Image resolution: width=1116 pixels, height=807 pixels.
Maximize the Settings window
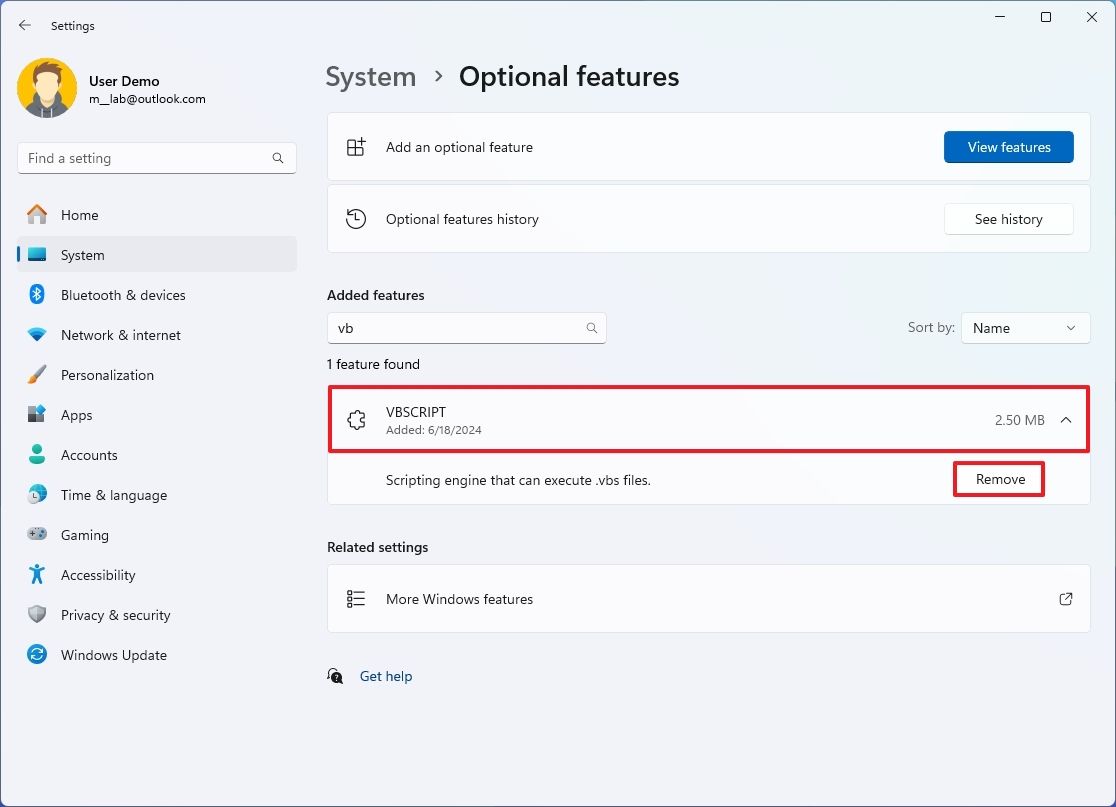1046,17
